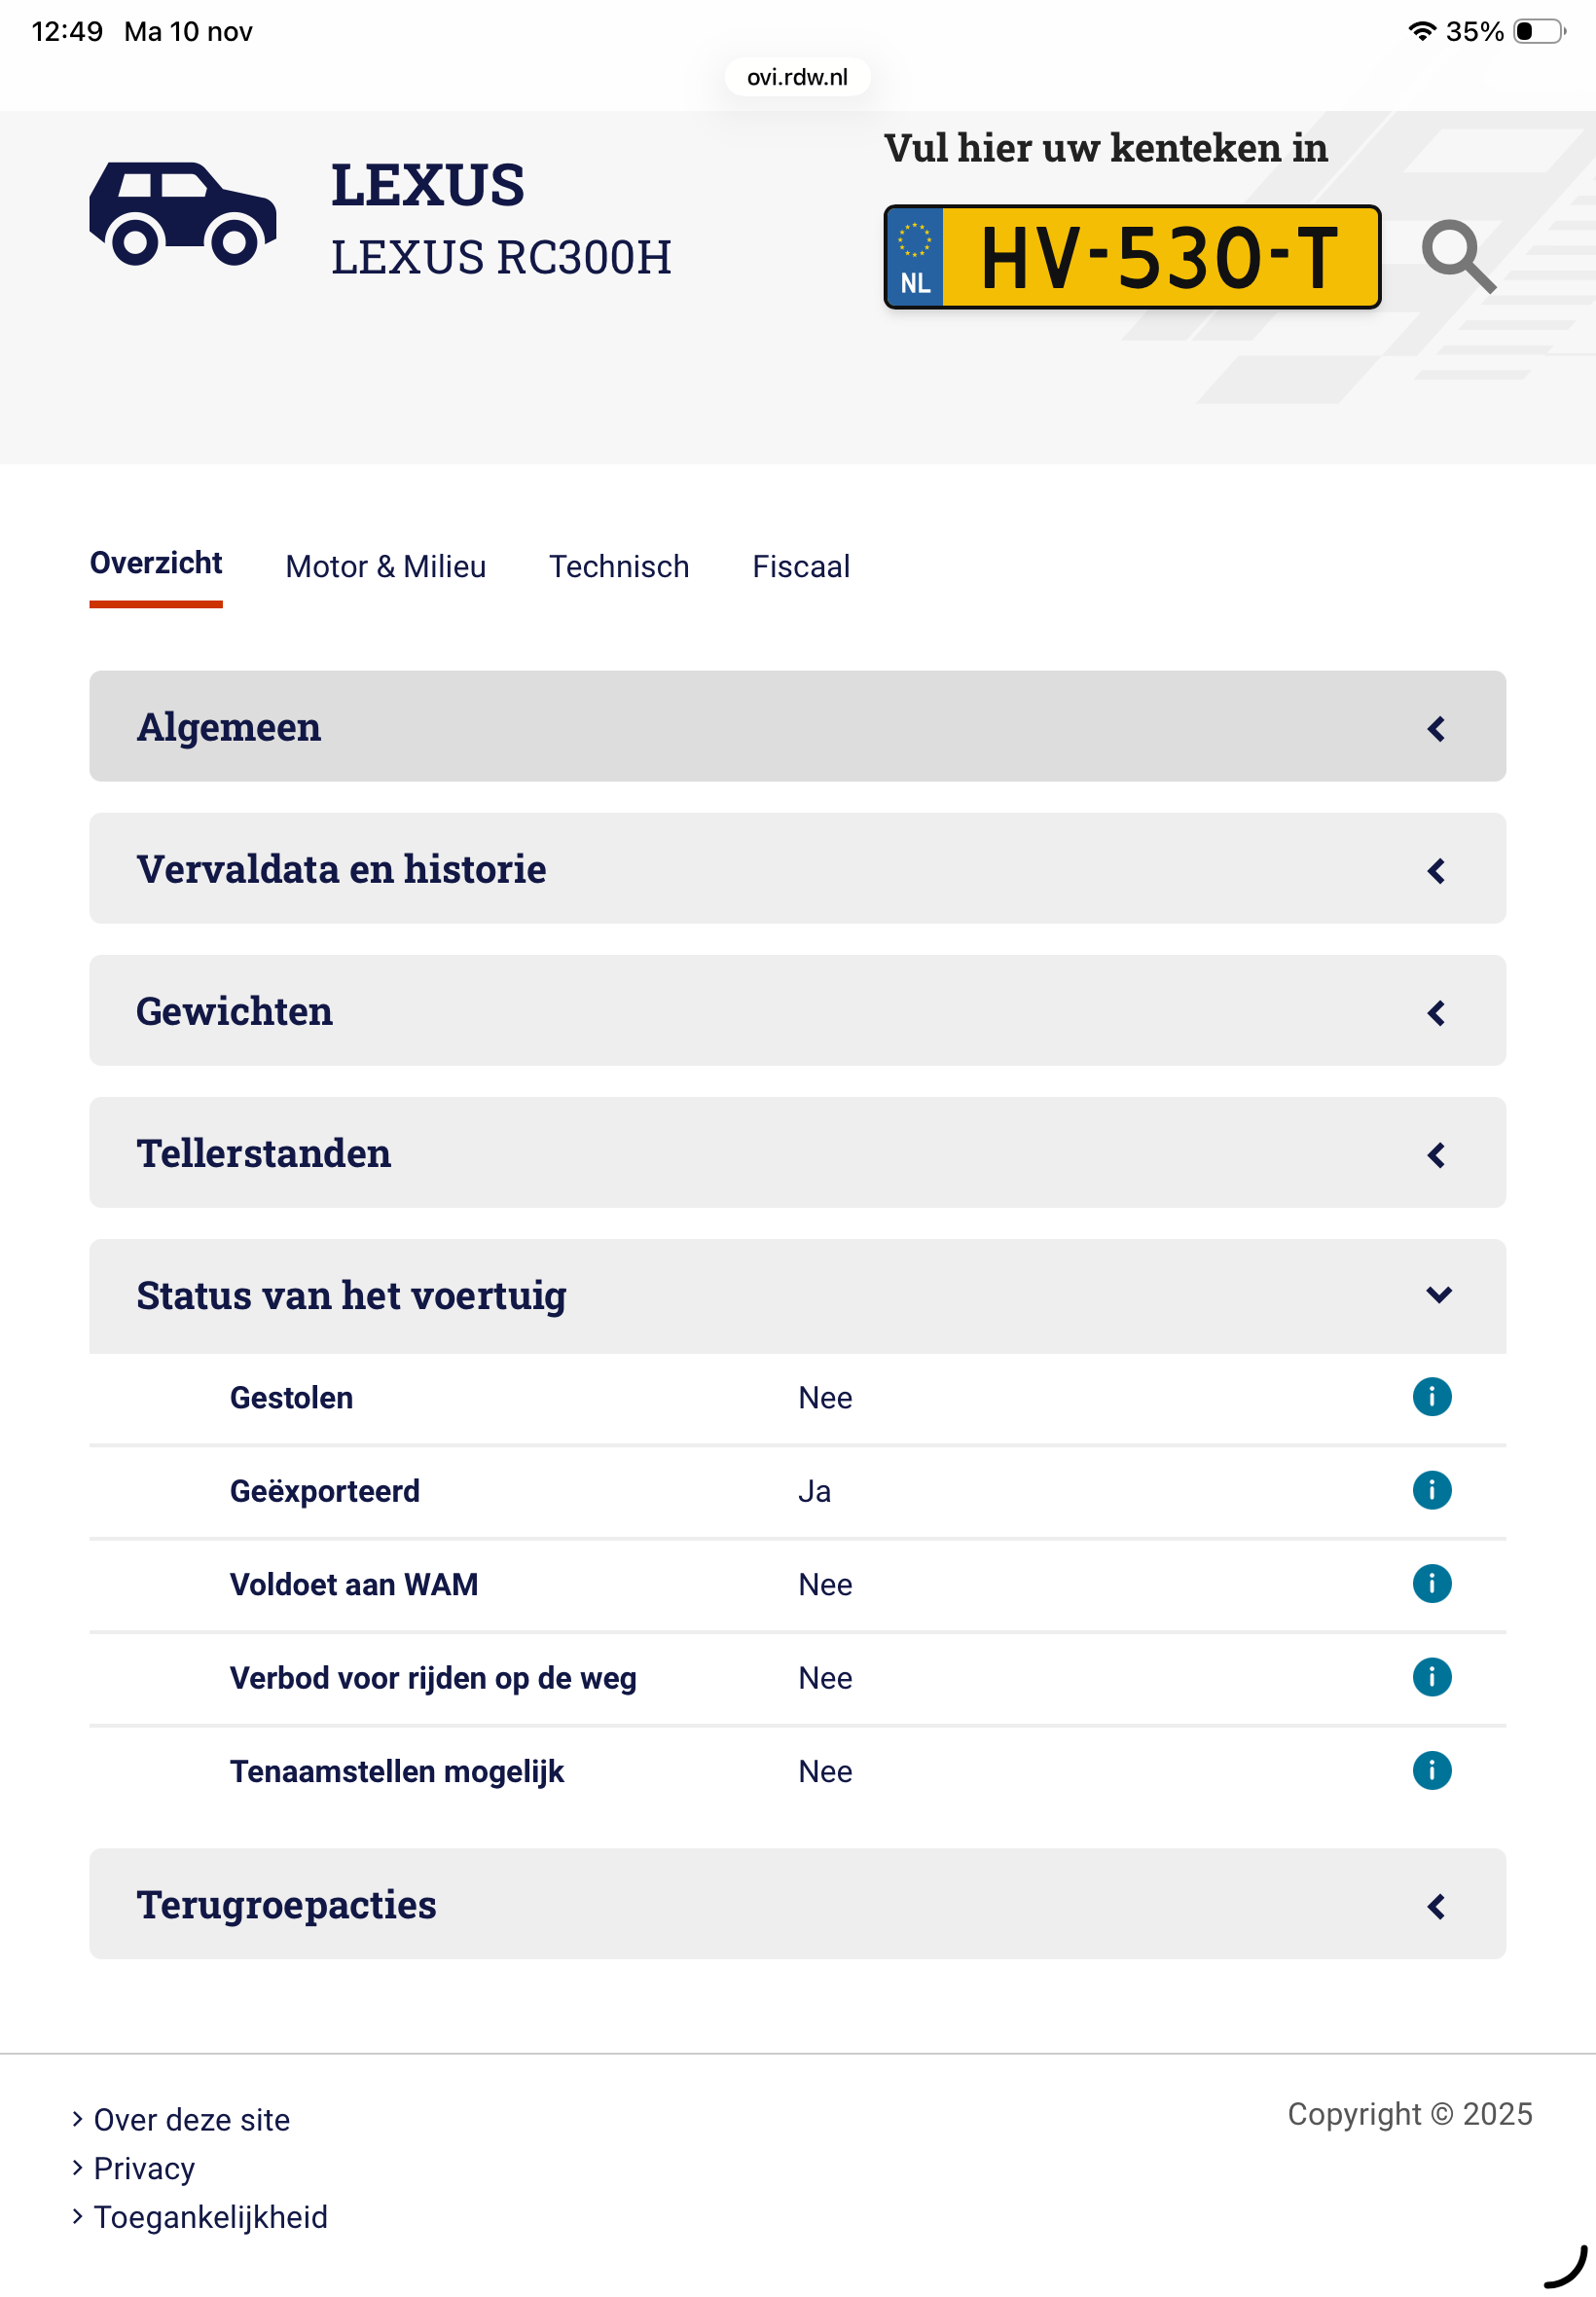Open info icon for Geëxporteerd row
The image size is (1596, 2297).
pyautogui.click(x=1431, y=1489)
